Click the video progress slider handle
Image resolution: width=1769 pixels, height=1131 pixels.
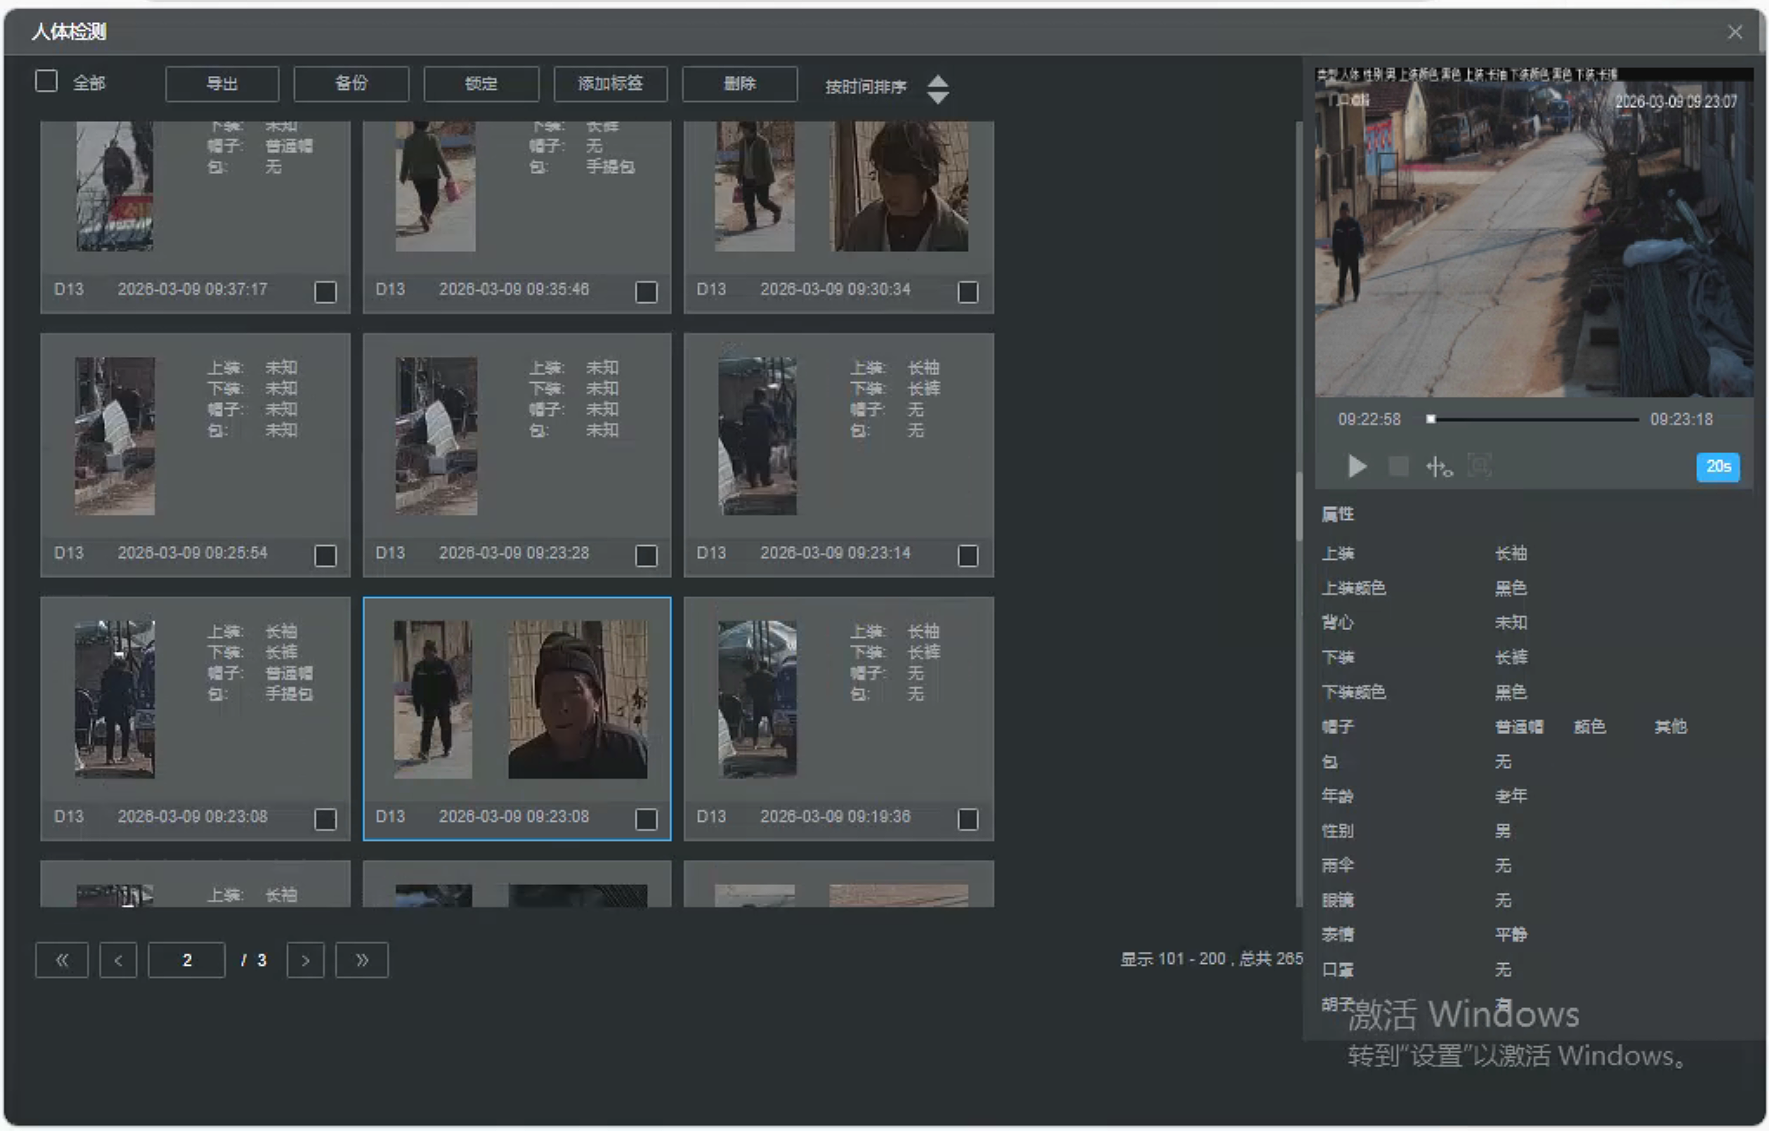1431,419
